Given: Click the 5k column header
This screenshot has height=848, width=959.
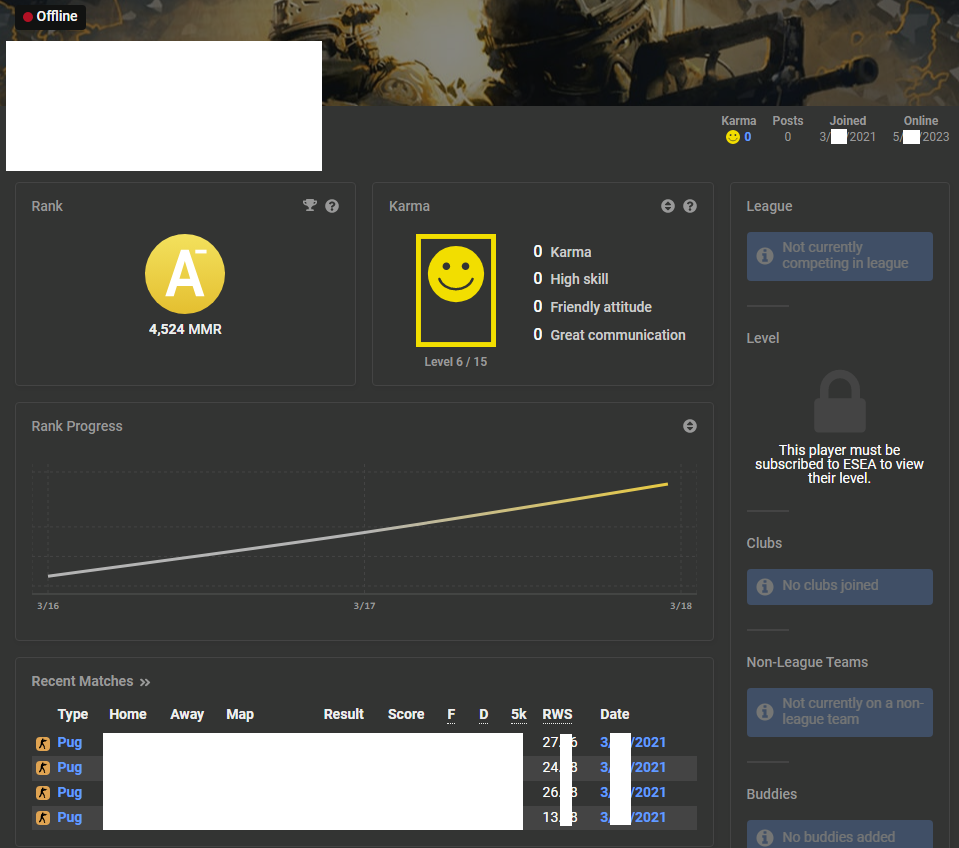Looking at the screenshot, I should (518, 714).
